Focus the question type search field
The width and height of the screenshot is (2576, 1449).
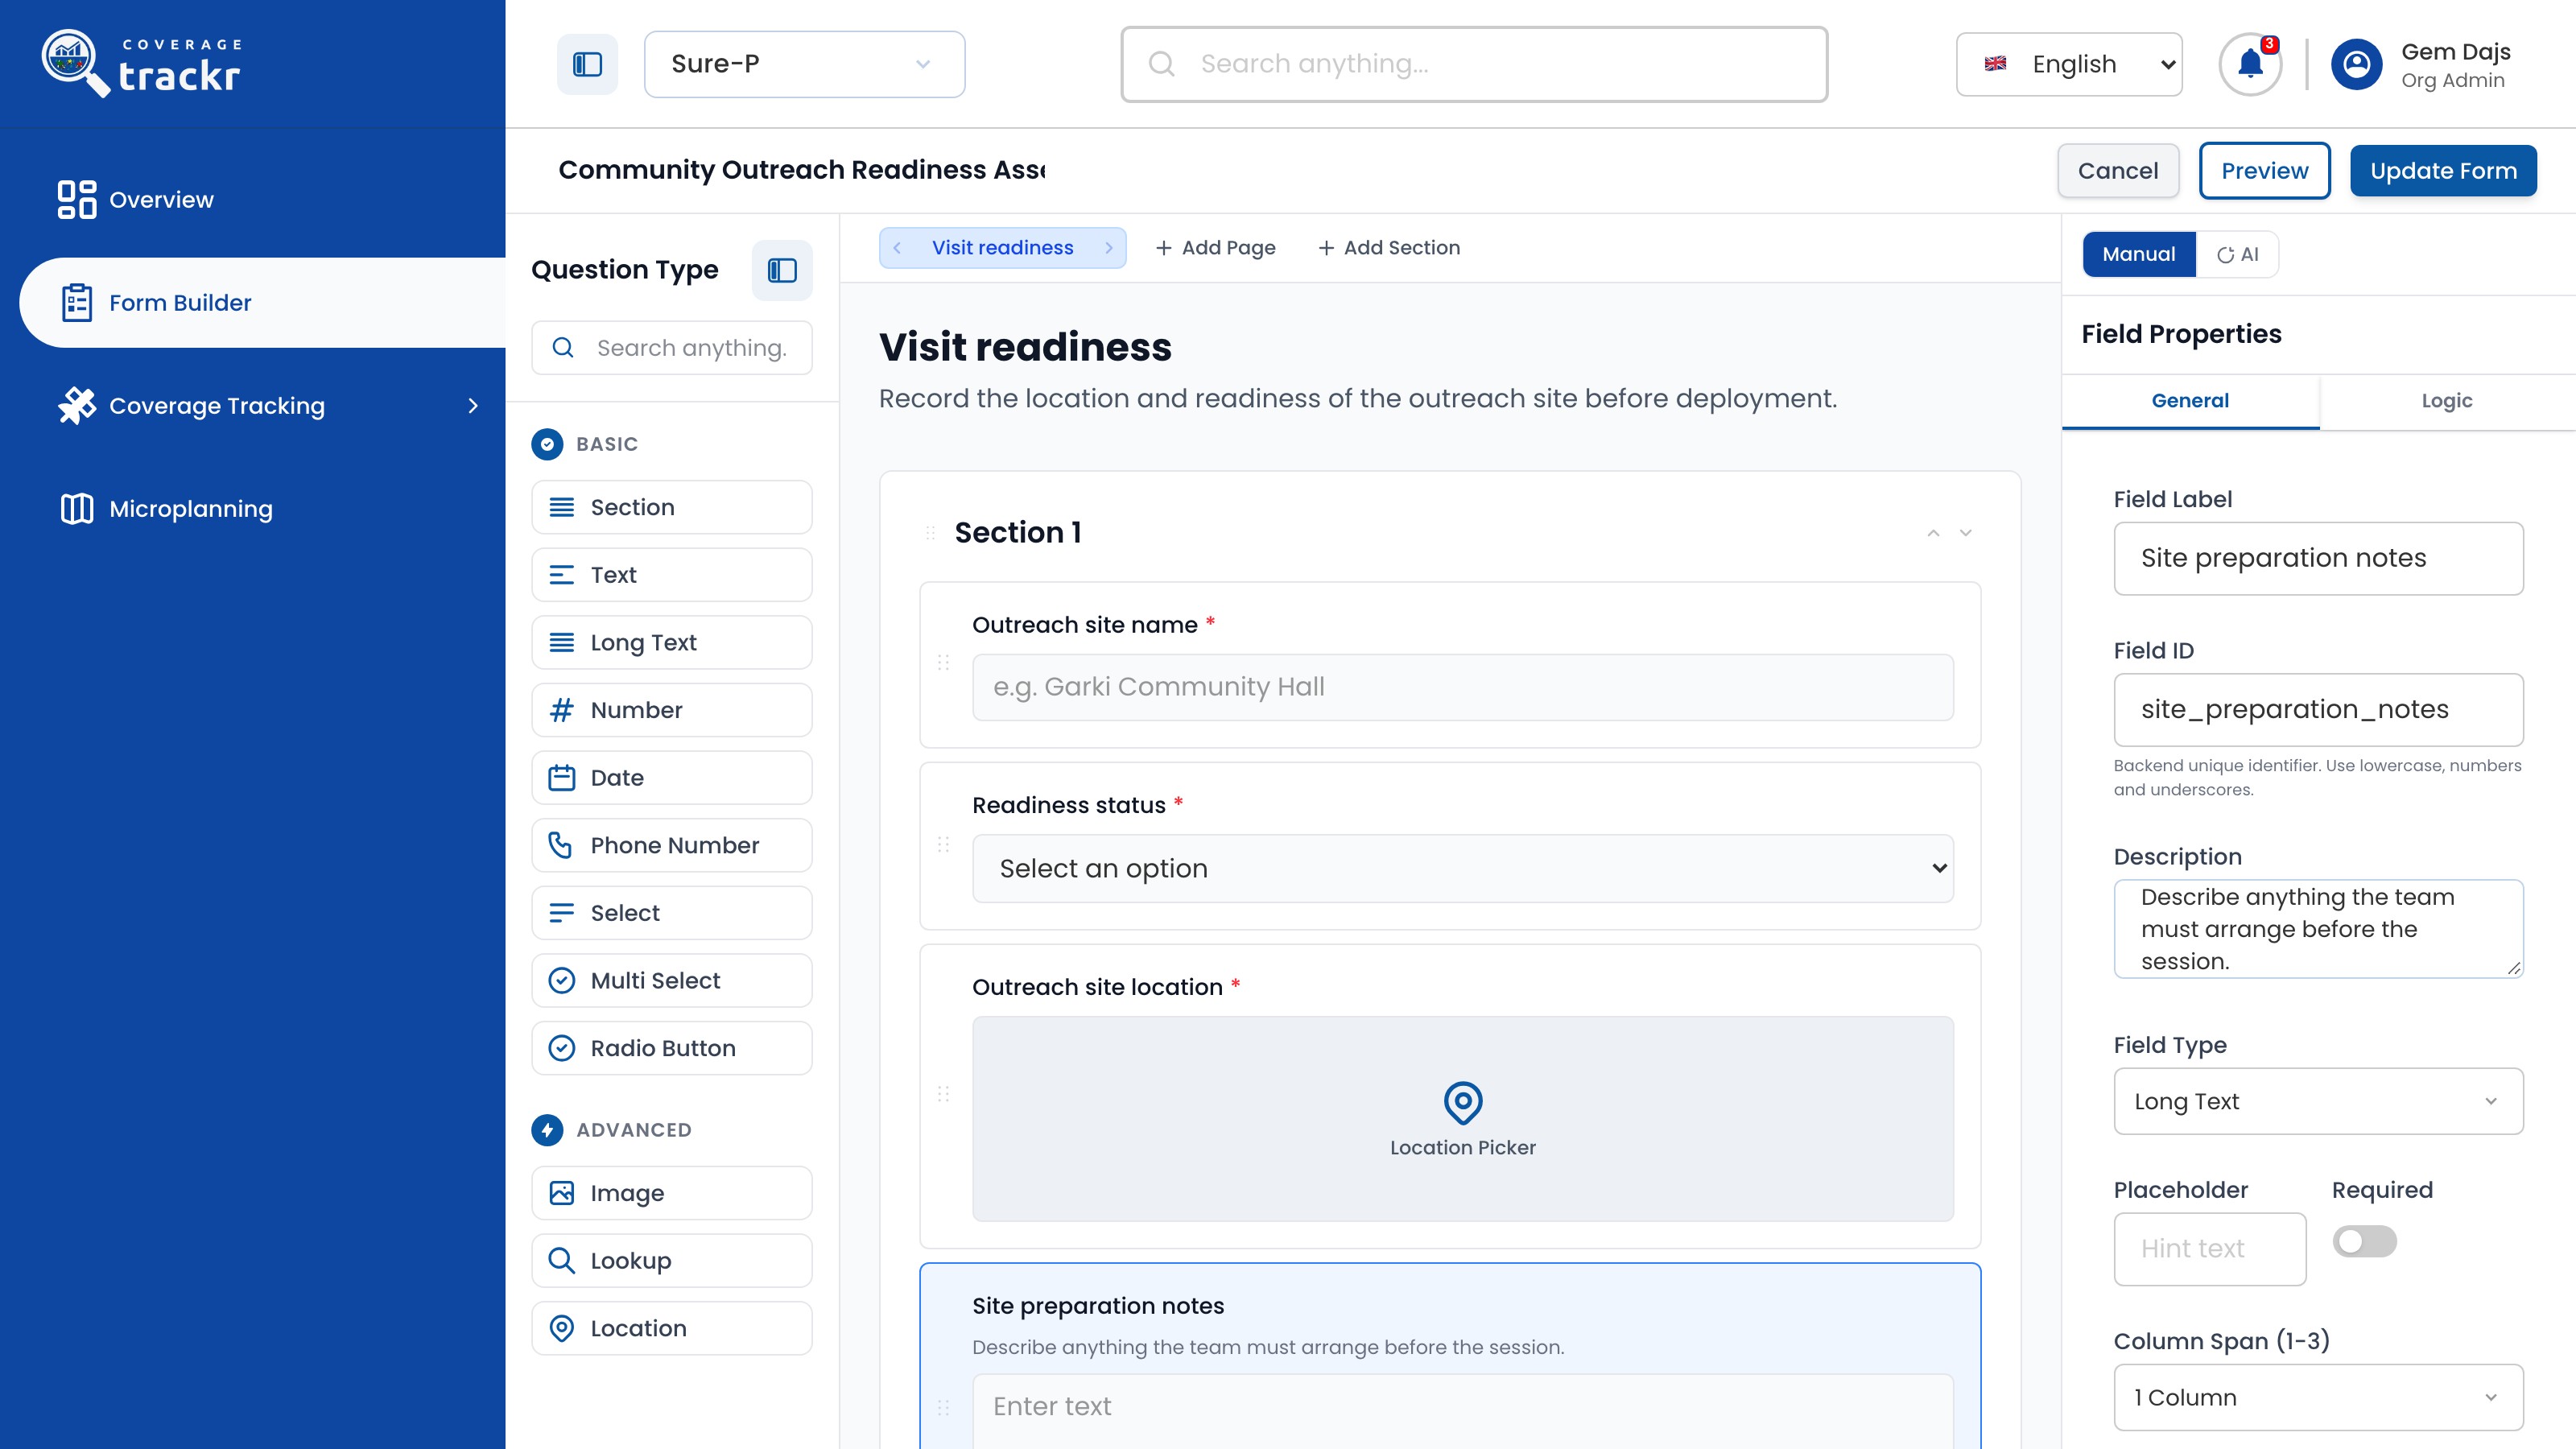click(672, 348)
